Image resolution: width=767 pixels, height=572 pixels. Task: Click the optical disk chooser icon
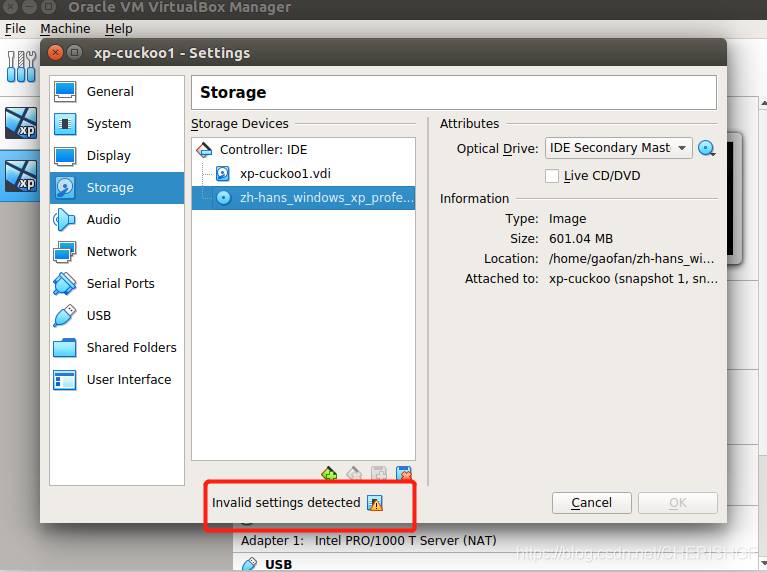click(707, 148)
